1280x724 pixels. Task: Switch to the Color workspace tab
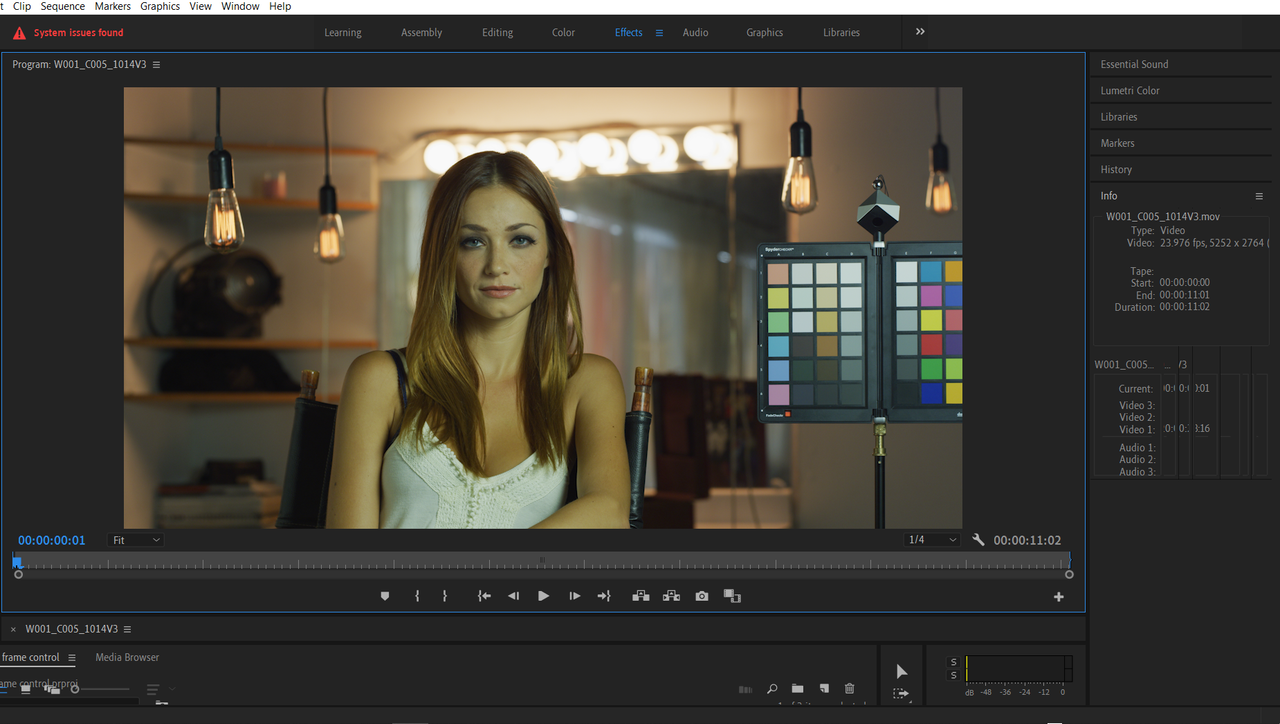click(564, 33)
